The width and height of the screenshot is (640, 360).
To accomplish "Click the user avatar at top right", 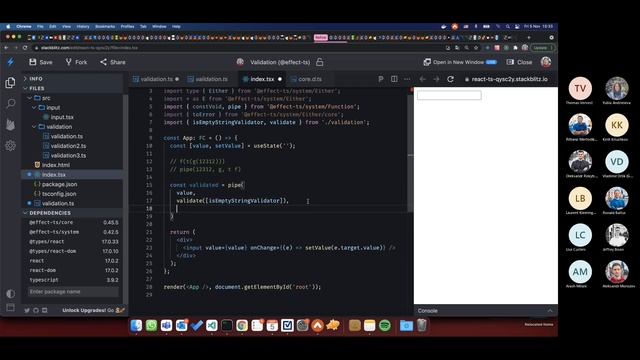I will point(546,62).
